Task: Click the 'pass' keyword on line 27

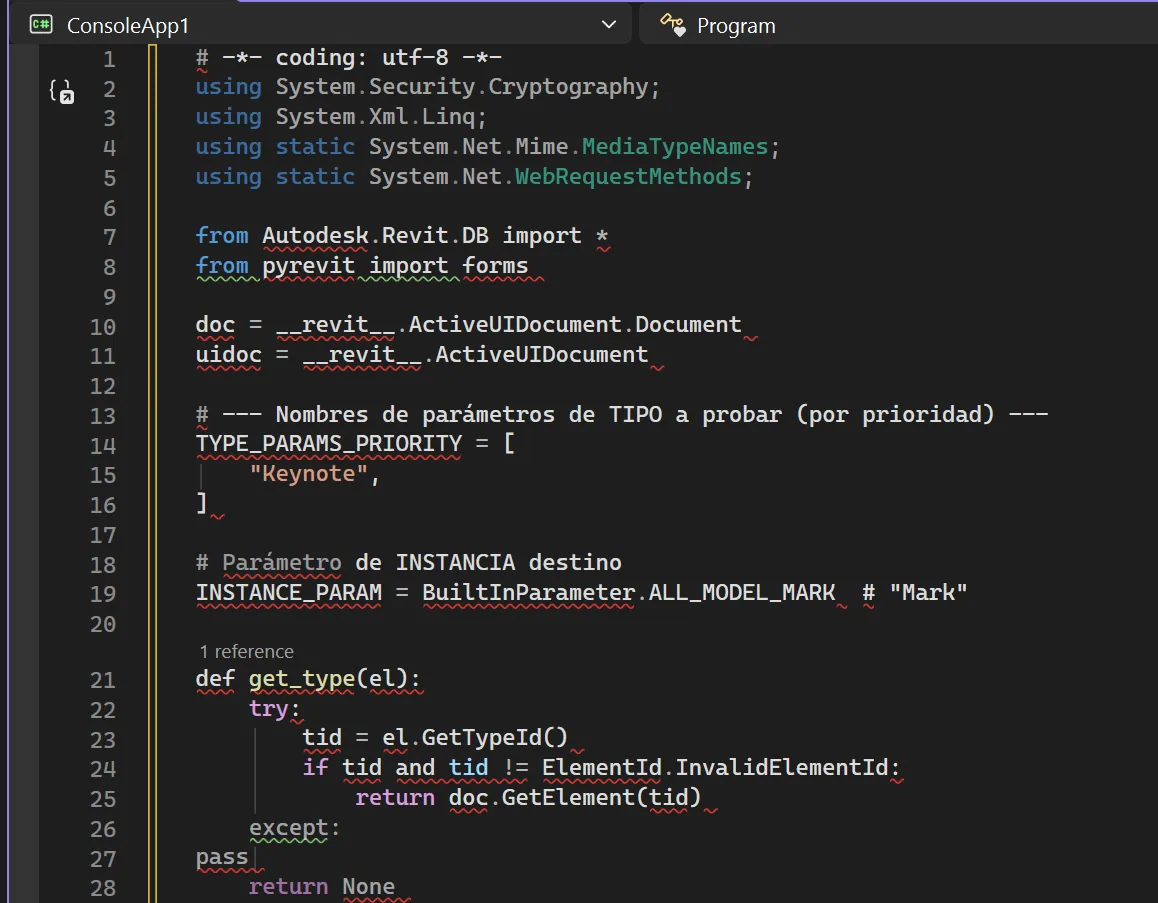Action: (x=222, y=858)
